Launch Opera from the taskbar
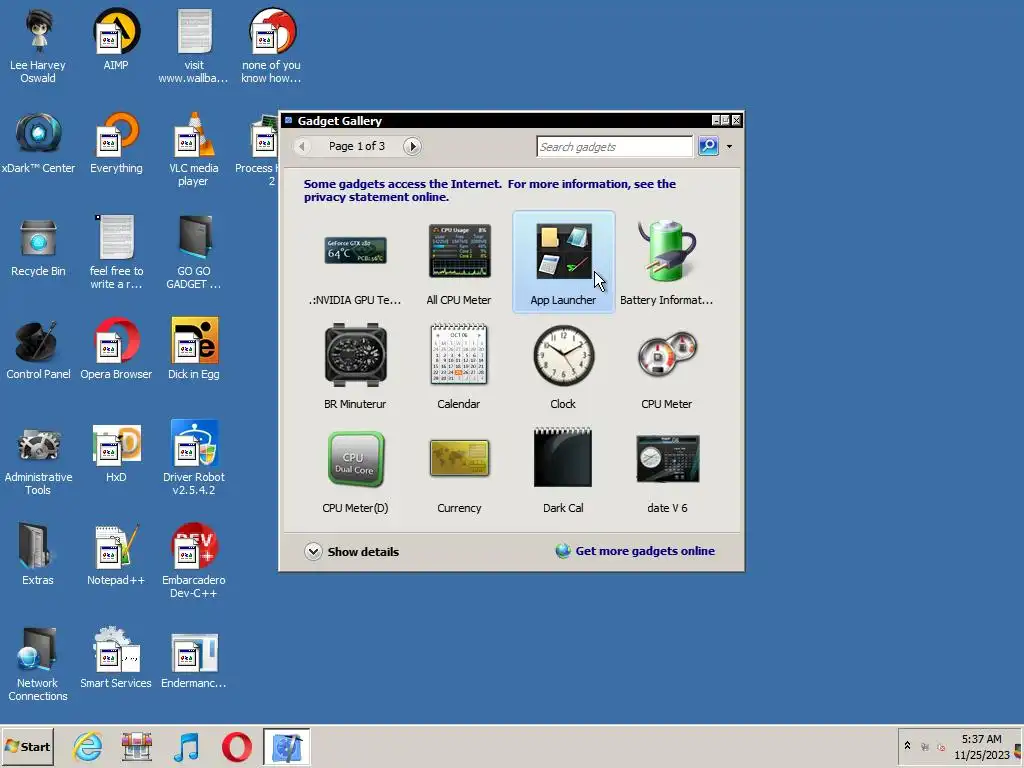The image size is (1024, 768). [x=236, y=747]
